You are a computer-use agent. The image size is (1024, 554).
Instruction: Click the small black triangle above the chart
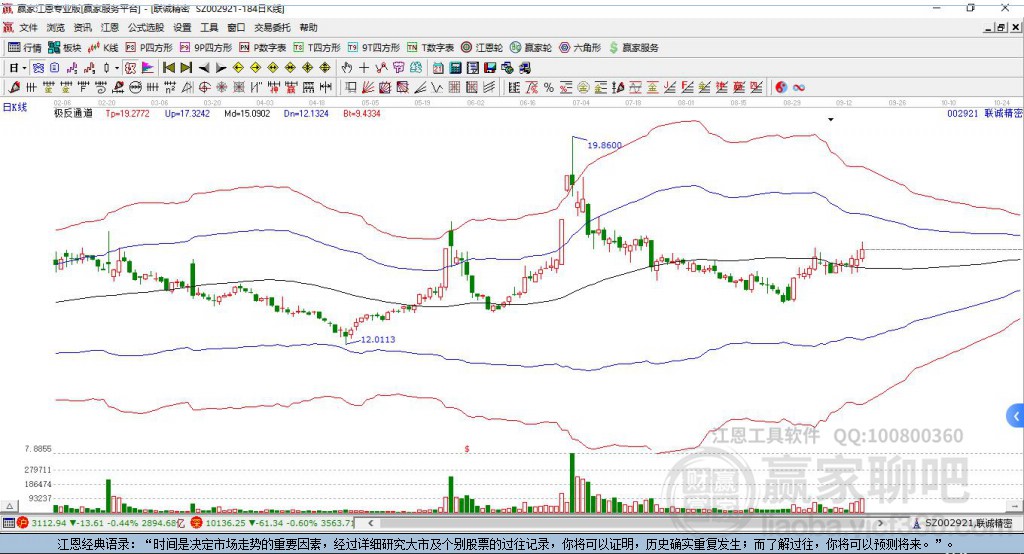831,120
